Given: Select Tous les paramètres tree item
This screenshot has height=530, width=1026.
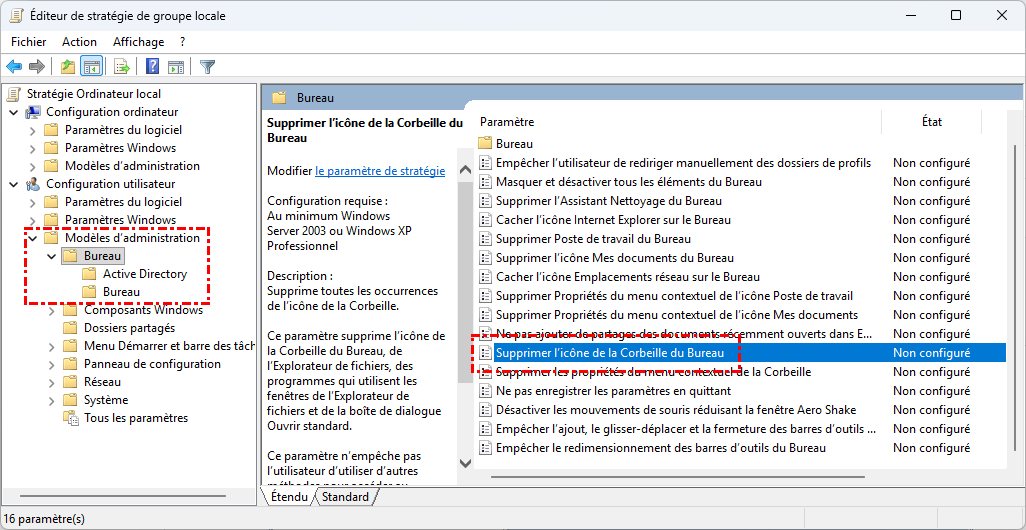Looking at the screenshot, I should (x=135, y=418).
